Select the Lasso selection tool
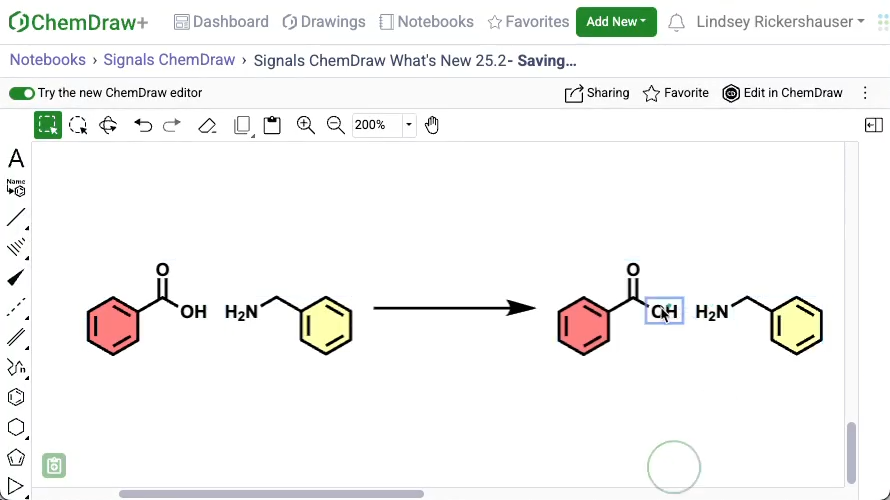The width and height of the screenshot is (890, 500). click(78, 125)
